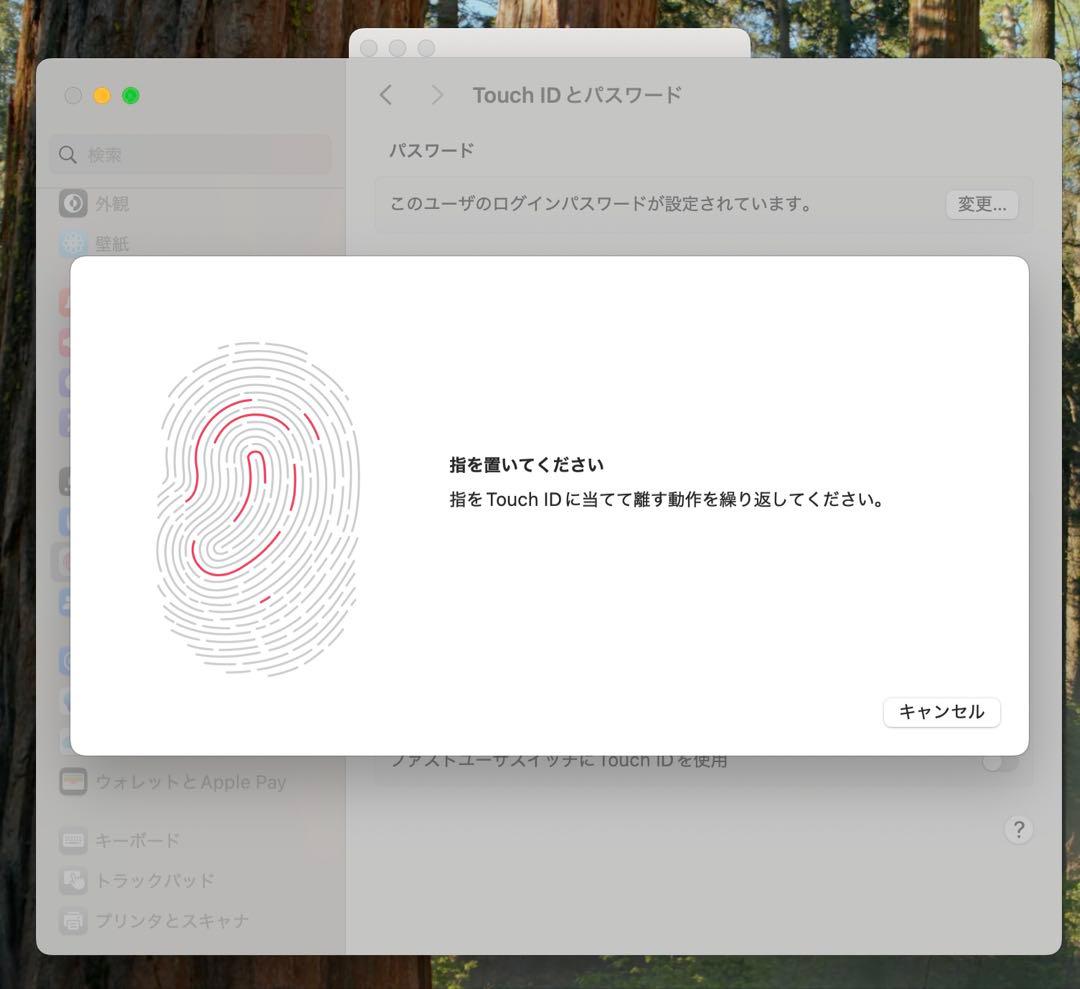This screenshot has width=1080, height=989.
Task: Select キーボード in the settings sidebar
Action: point(140,840)
